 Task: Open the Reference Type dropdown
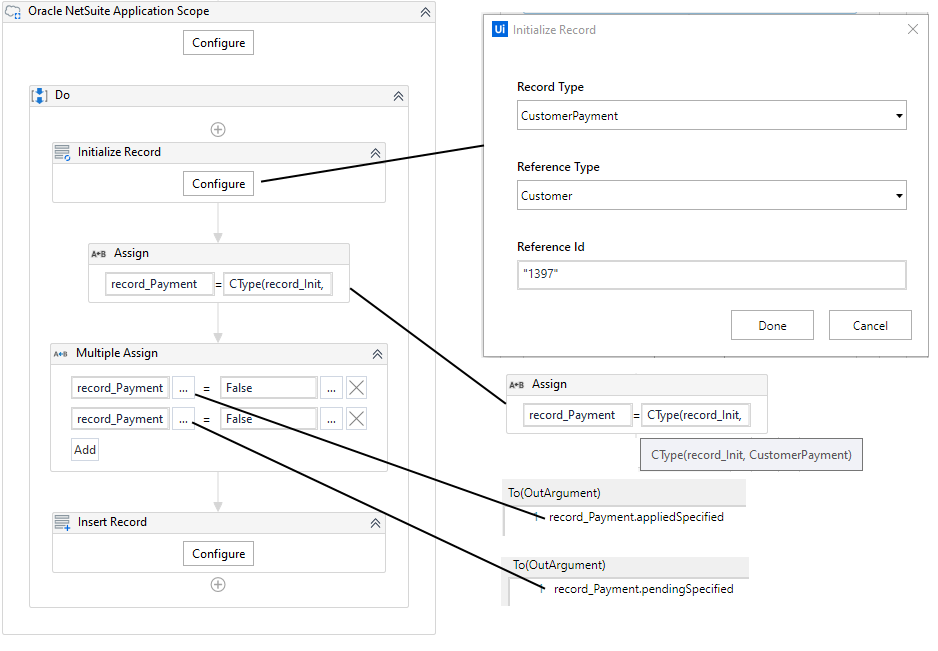[x=899, y=195]
